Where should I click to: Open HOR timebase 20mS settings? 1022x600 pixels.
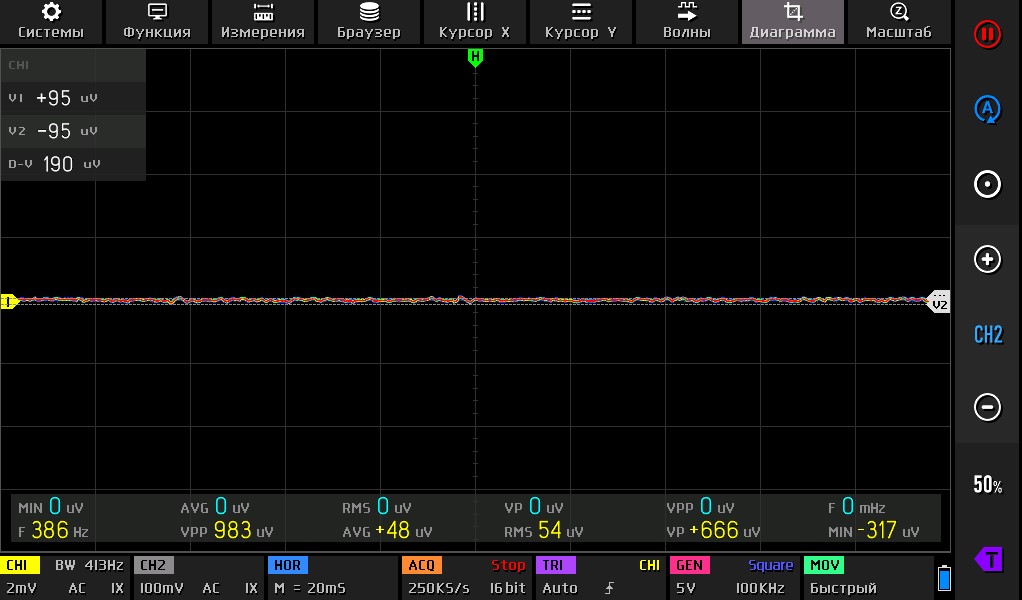tap(332, 578)
